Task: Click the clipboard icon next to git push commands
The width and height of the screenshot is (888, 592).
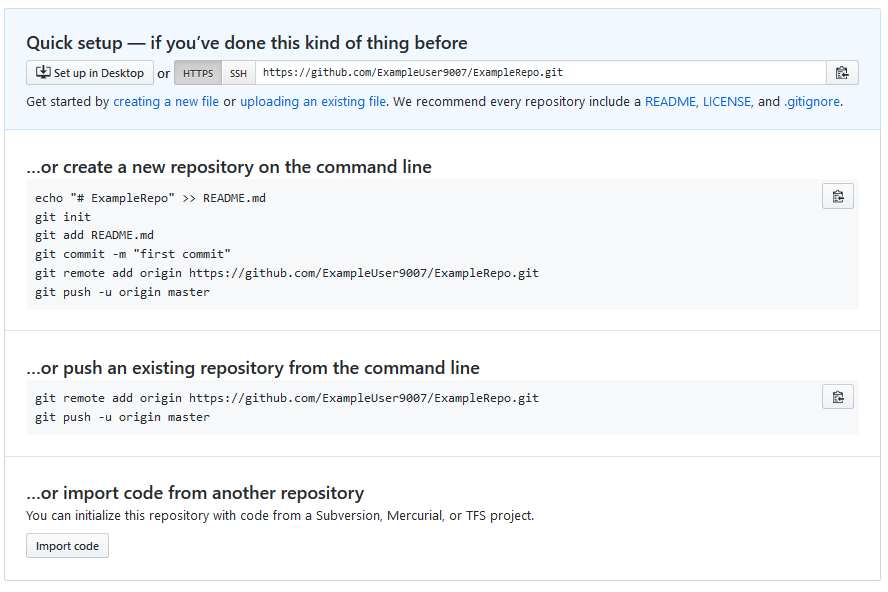Action: coord(837,396)
